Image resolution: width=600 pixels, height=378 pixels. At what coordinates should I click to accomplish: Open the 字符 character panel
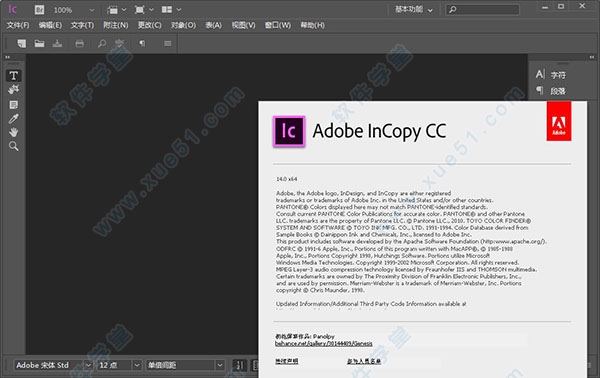click(x=551, y=75)
